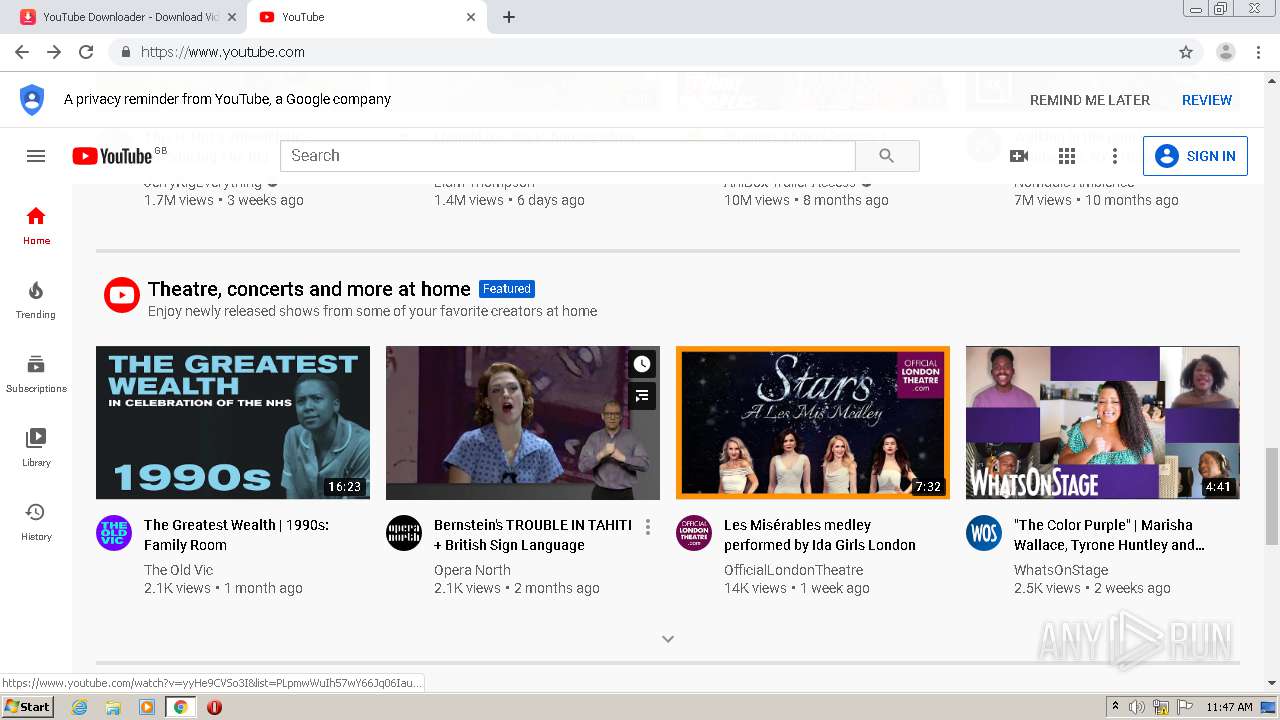Click SIGN IN button
The image size is (1280, 720).
pos(1195,156)
